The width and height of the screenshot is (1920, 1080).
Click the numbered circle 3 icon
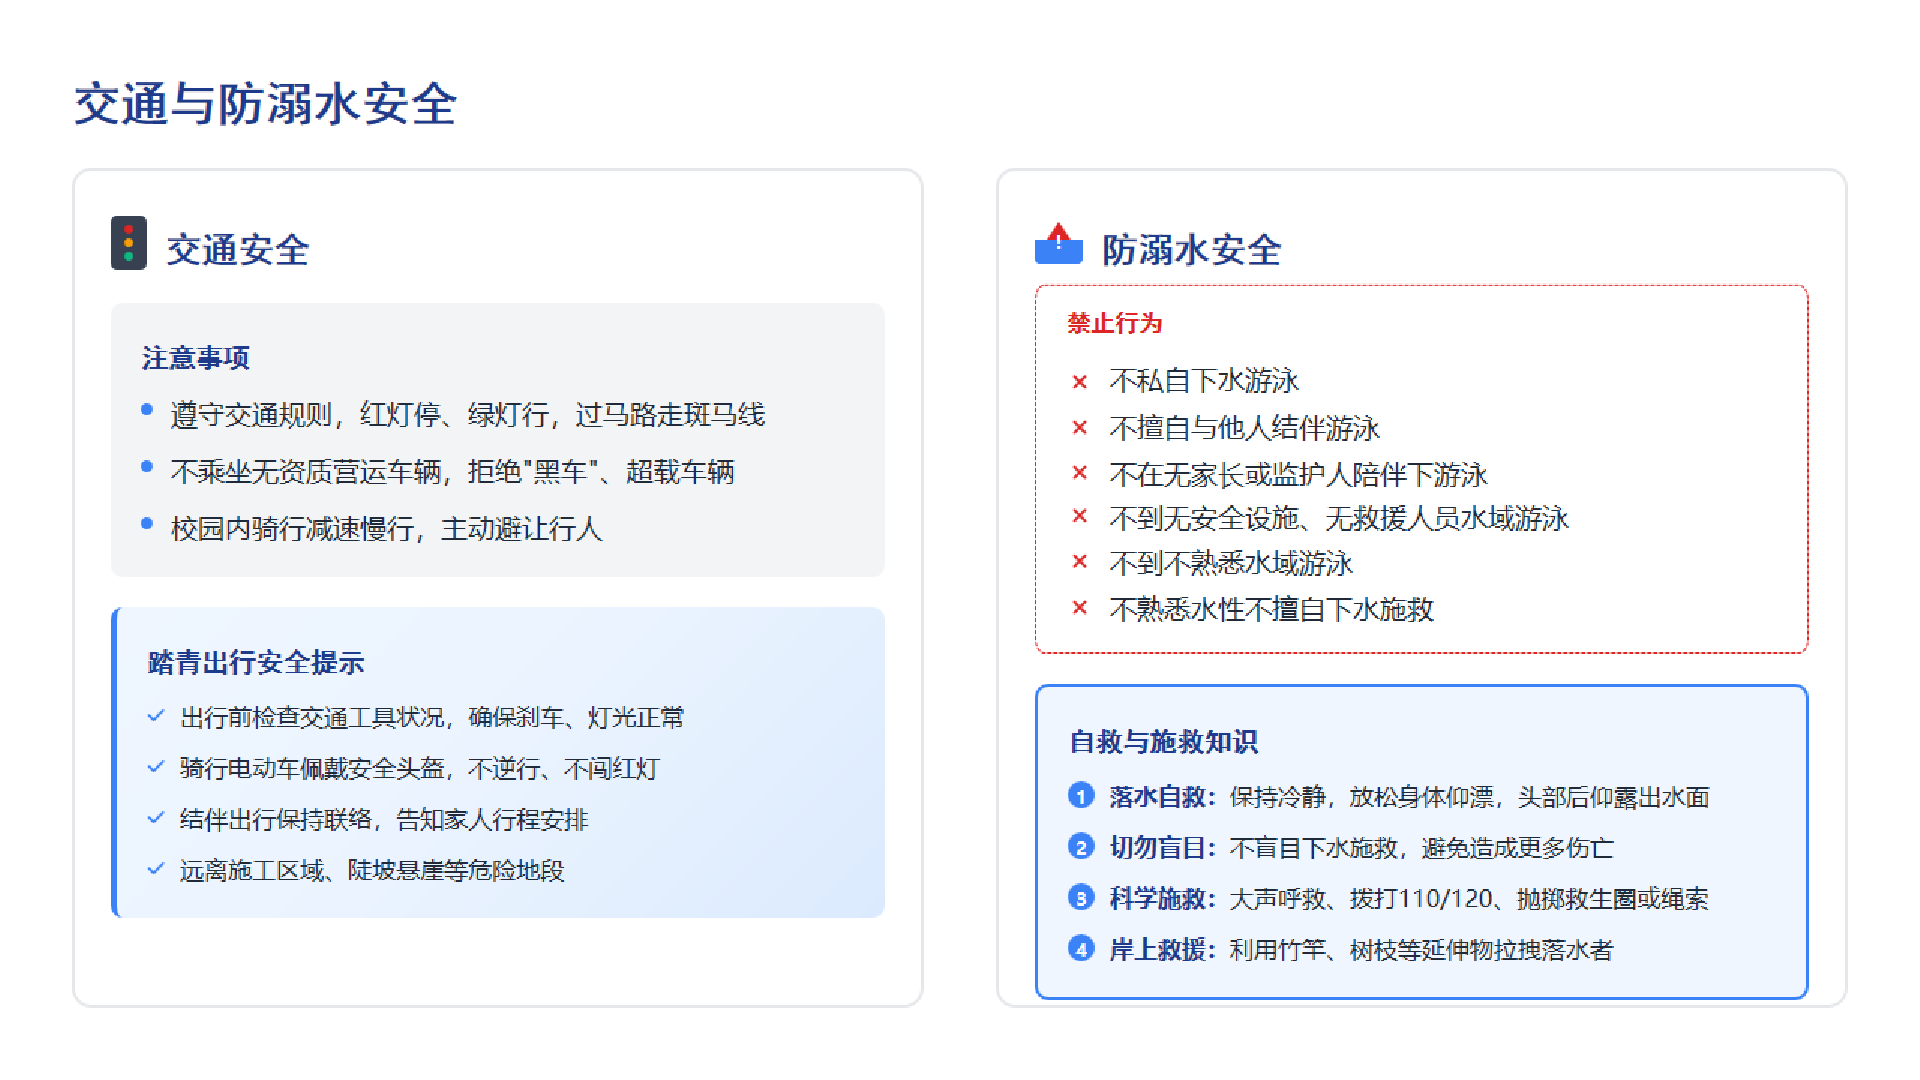click(1081, 897)
